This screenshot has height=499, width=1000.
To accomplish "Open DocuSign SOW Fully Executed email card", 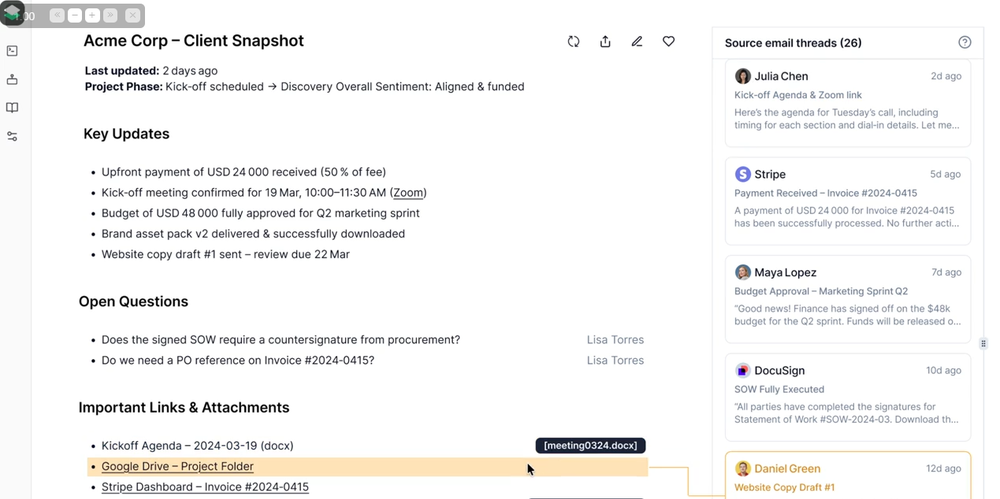I will point(848,398).
